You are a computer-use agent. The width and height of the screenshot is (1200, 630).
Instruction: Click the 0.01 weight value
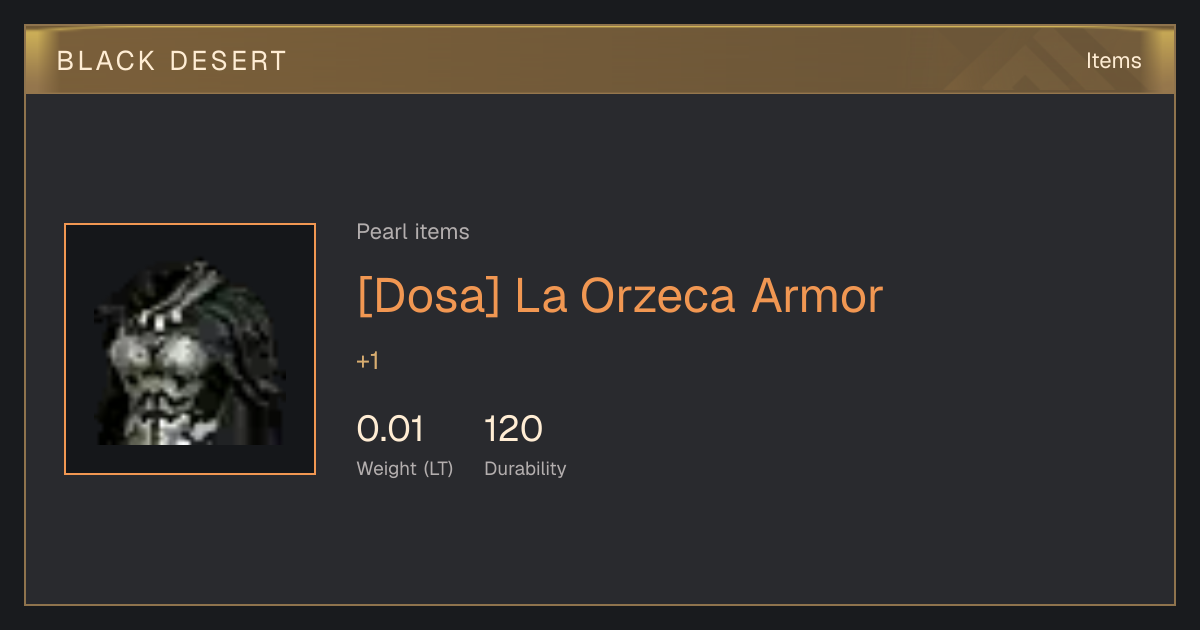(390, 429)
